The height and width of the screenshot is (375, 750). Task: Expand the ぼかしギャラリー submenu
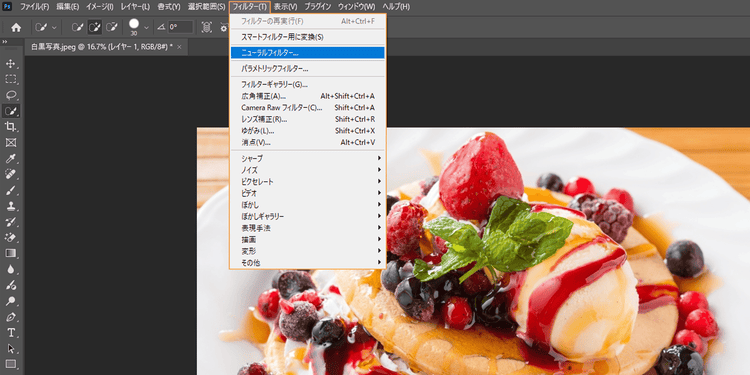307,216
